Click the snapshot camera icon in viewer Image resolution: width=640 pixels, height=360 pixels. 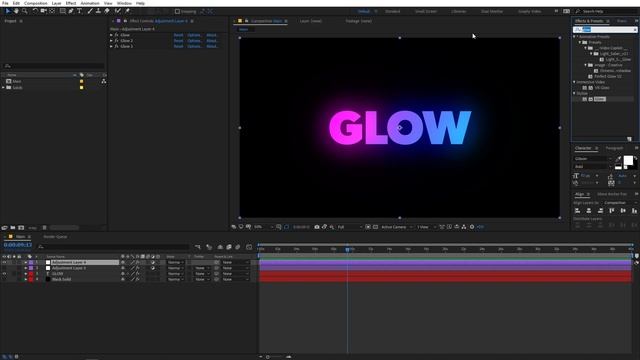tap(317, 227)
